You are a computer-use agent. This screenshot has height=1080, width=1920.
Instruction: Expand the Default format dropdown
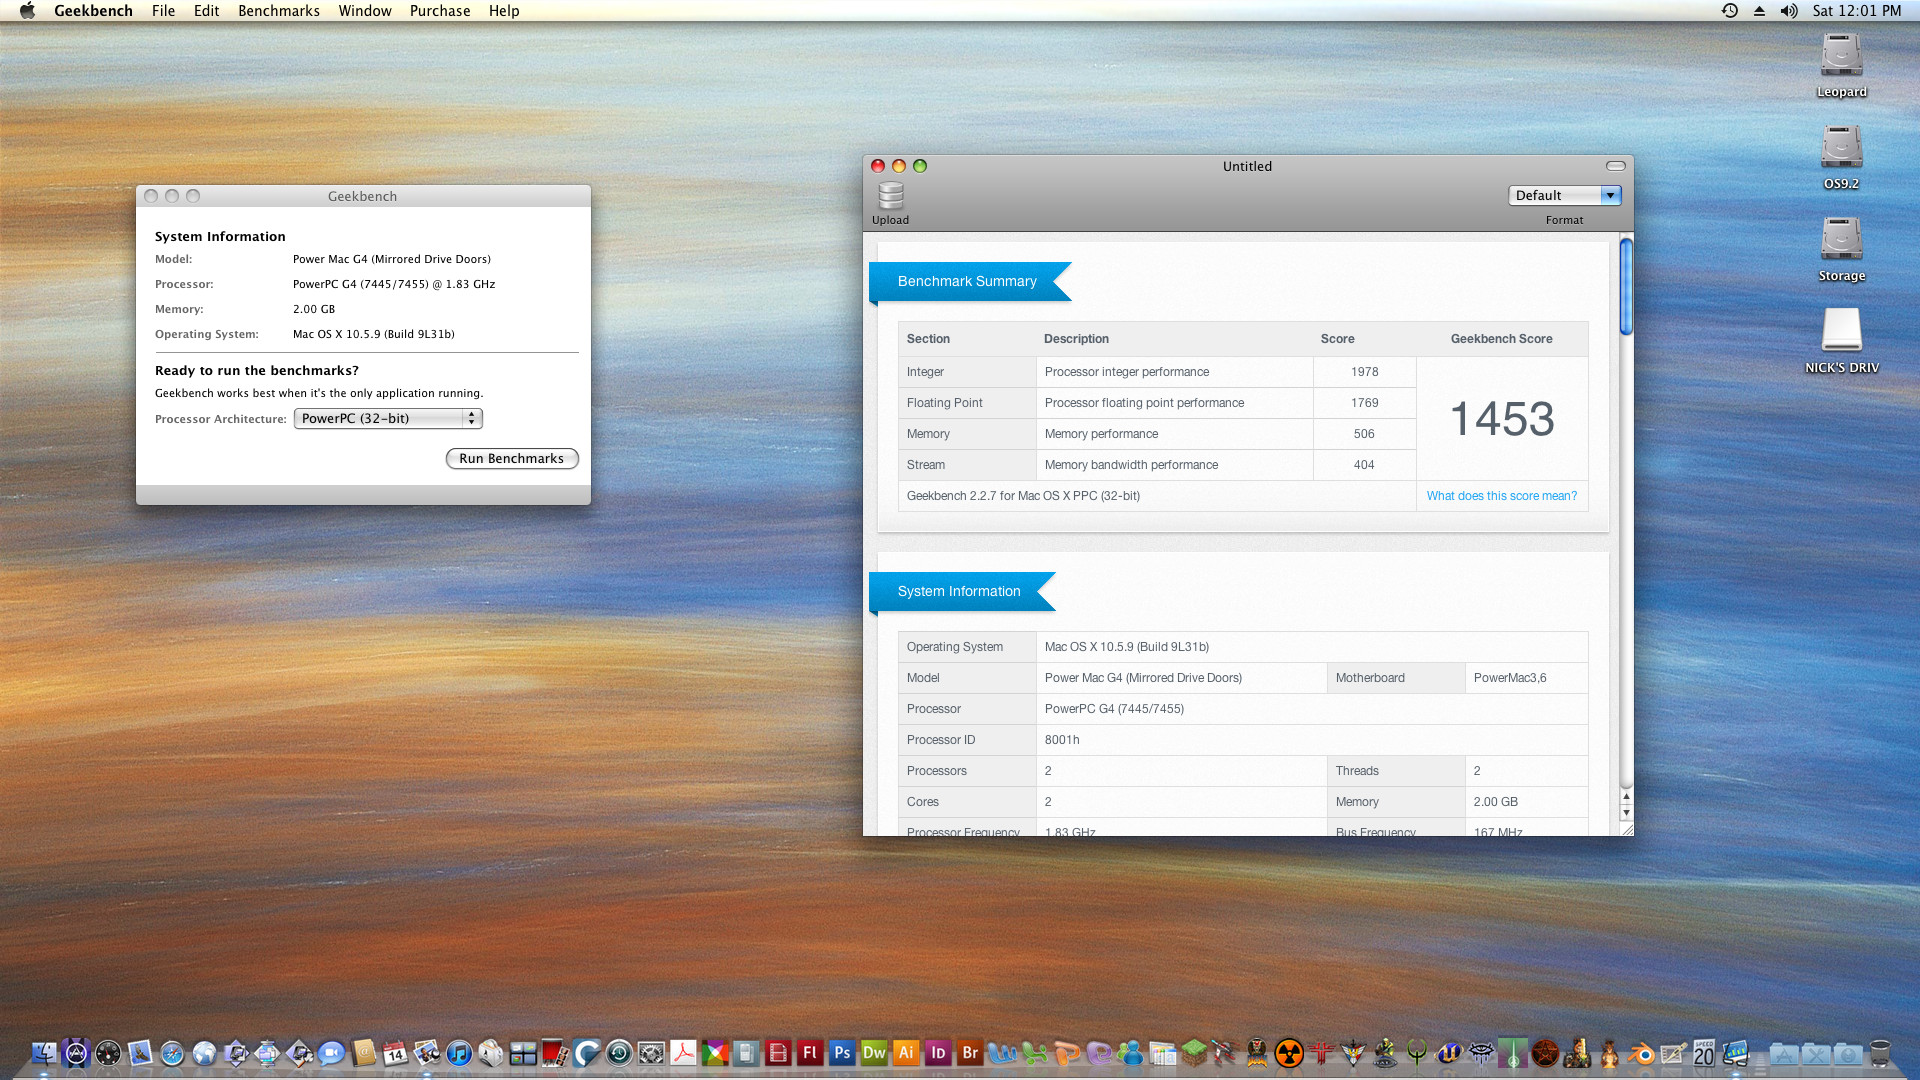[x=1564, y=196]
